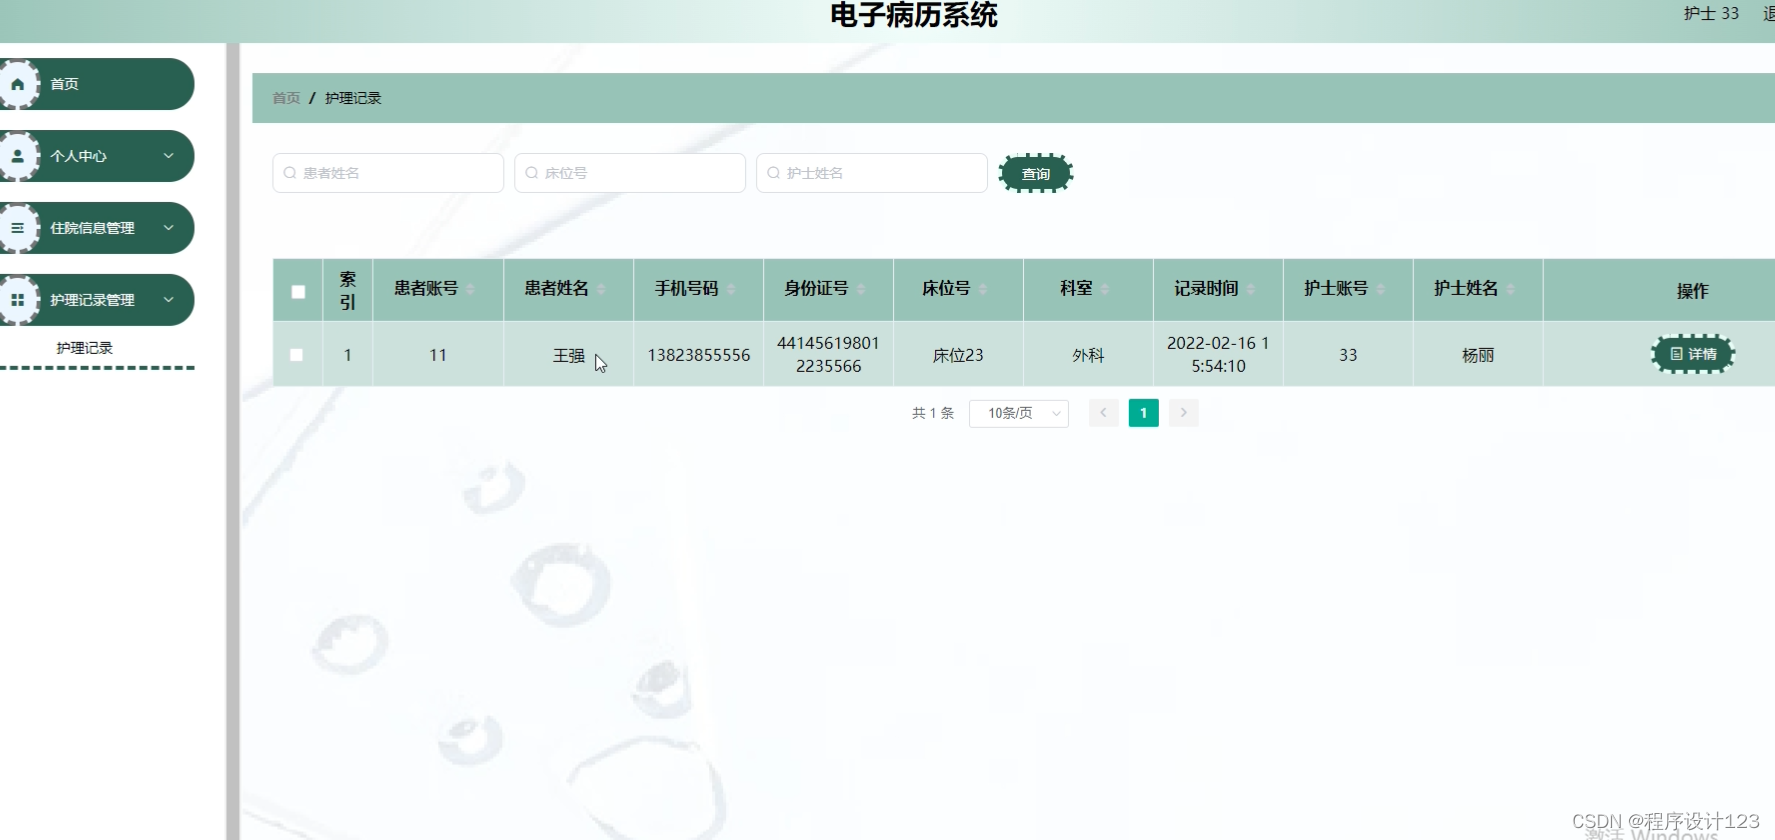1775x840 pixels.
Task: Click the person icon for 个人中心
Action: [18, 156]
